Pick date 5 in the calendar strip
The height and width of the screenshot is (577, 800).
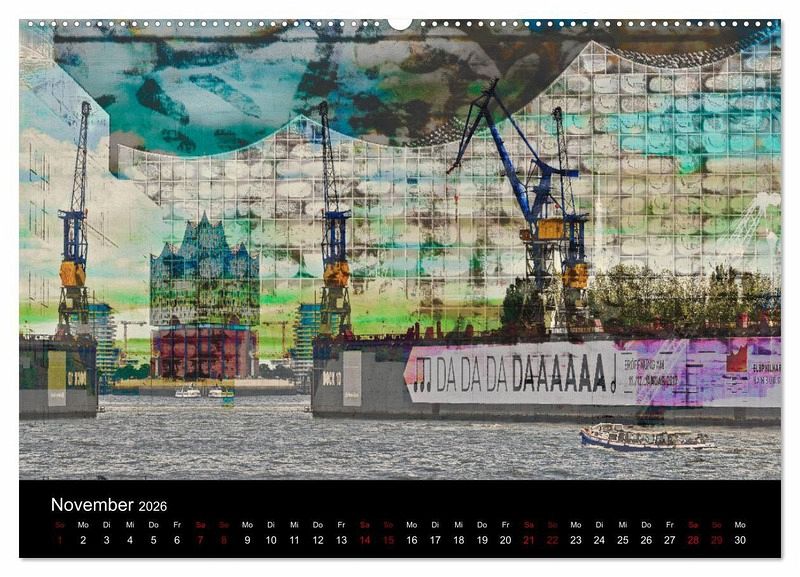[154, 540]
